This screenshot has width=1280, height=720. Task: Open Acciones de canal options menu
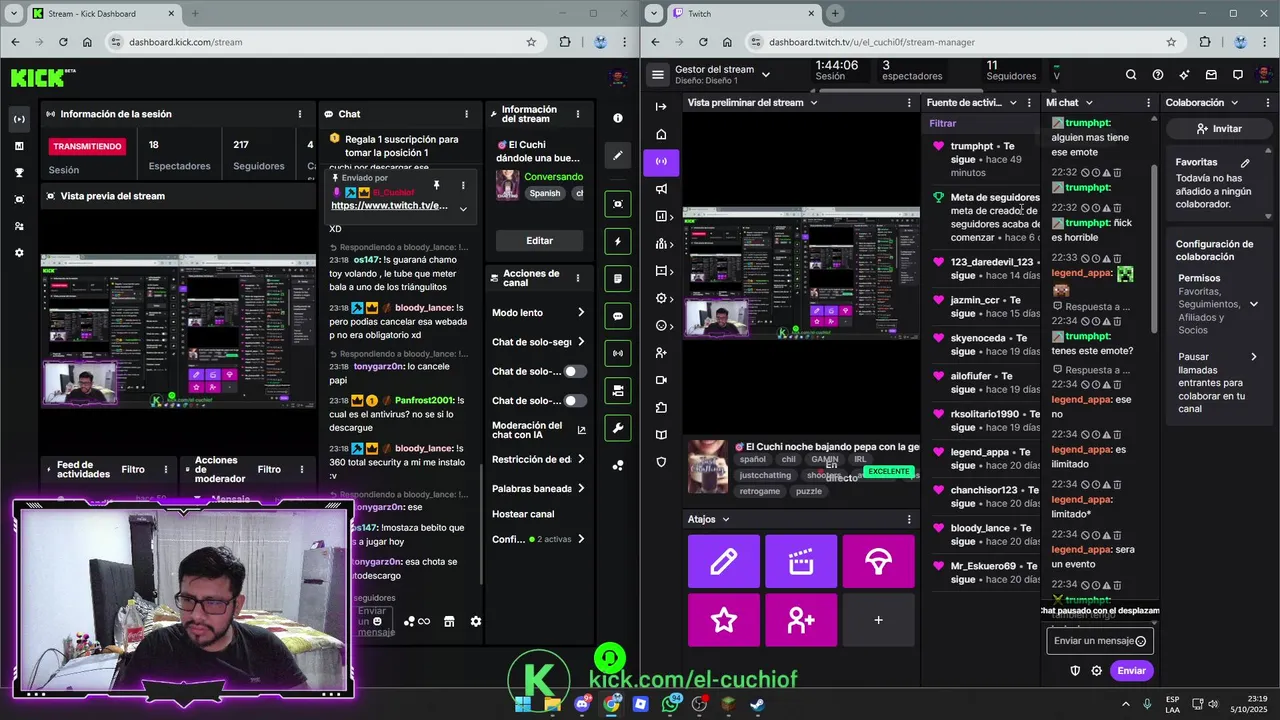coord(577,277)
